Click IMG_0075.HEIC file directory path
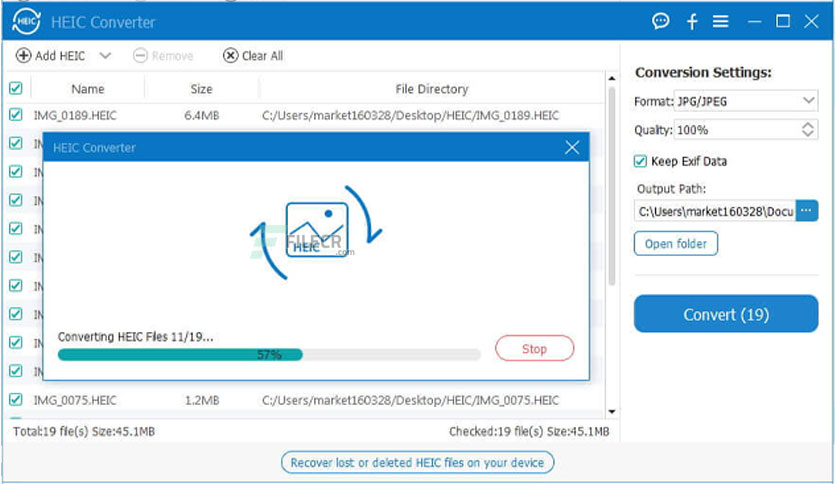The width and height of the screenshot is (836, 484). (411, 400)
